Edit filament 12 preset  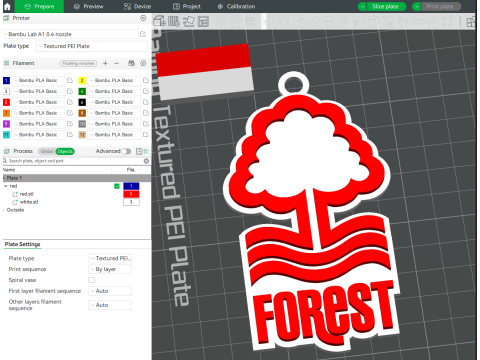tap(146, 135)
